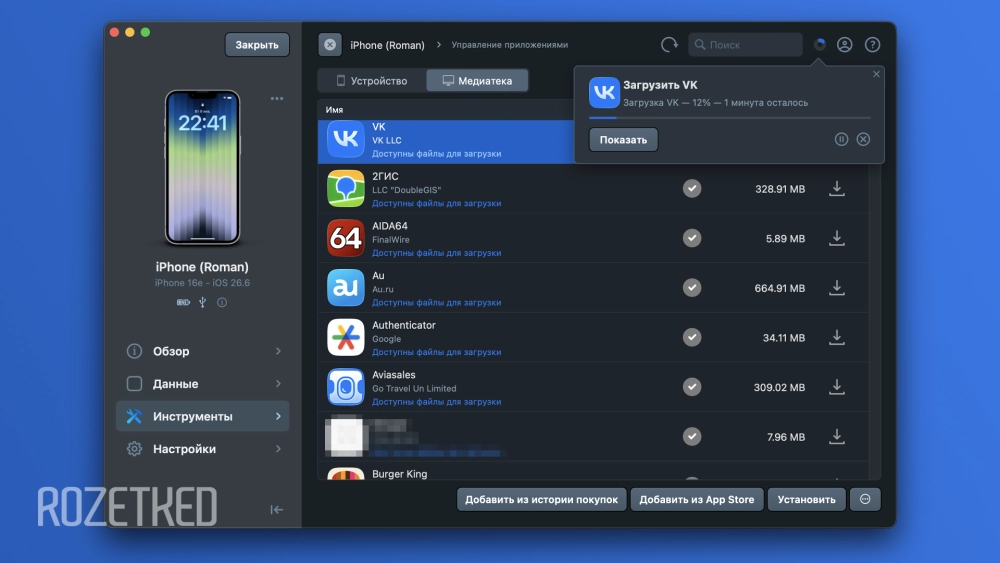The image size is (1000, 563).
Task: Click the X icon beside iPhone (Roman) breadcrumb
Action: click(330, 45)
